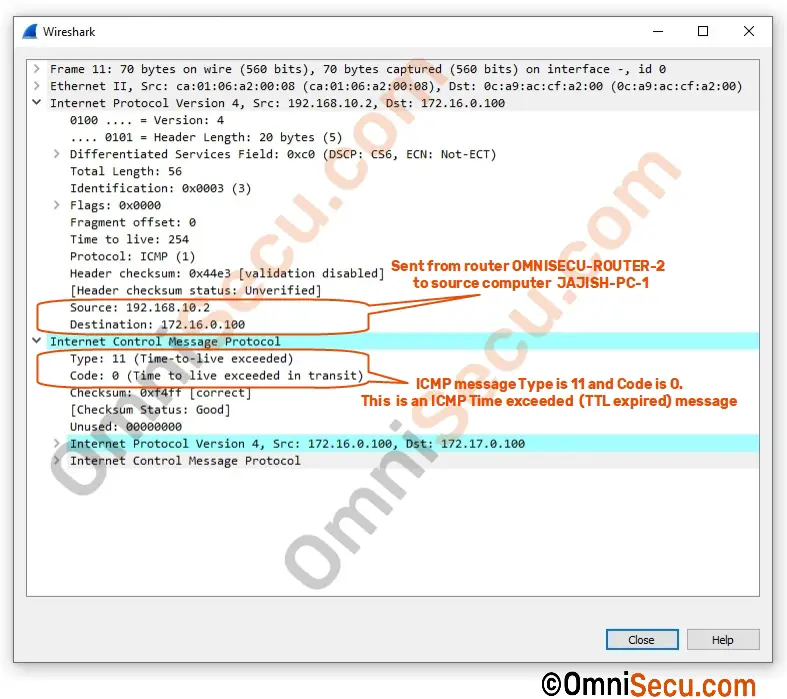Select the highlighted Internet Control Message Protocol row

[403, 341]
